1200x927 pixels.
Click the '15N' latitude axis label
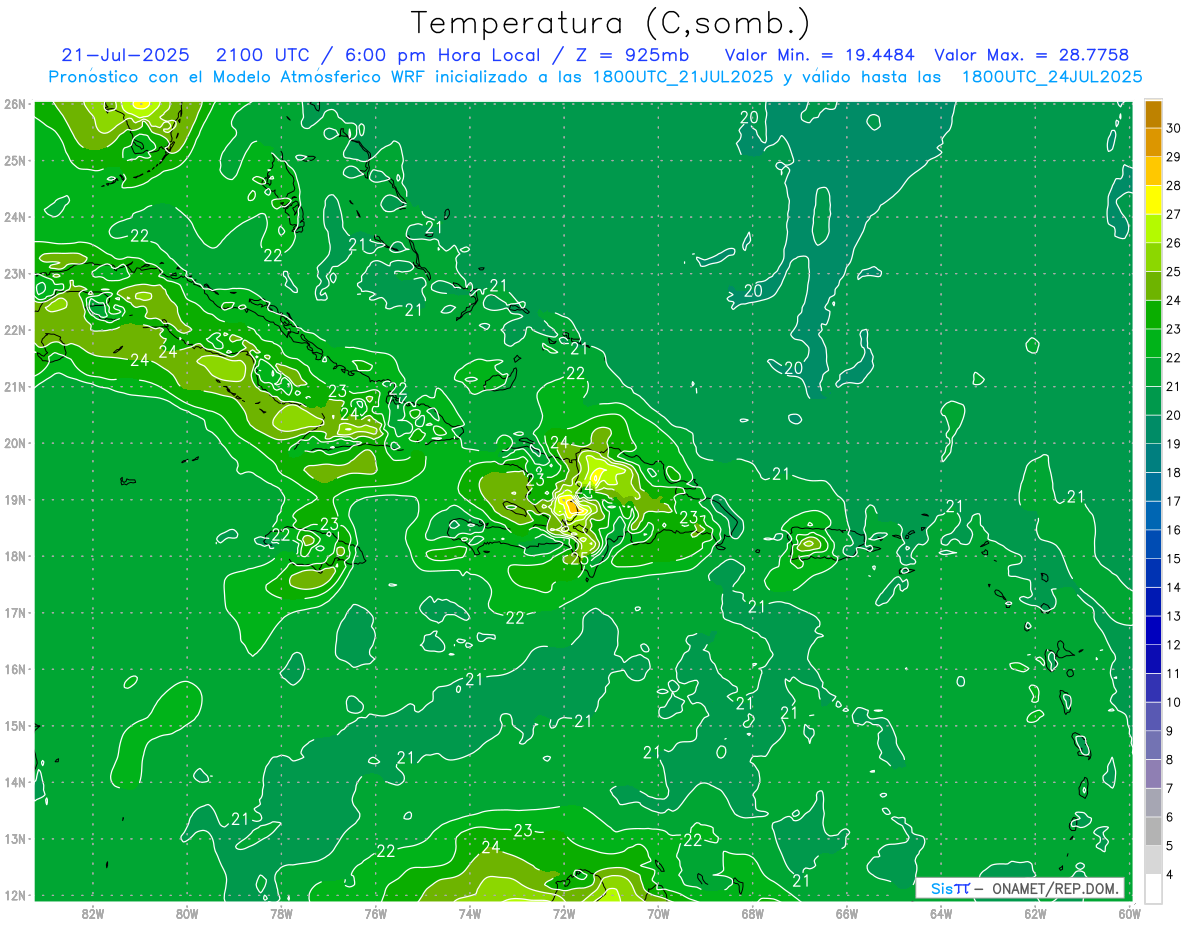[14, 726]
